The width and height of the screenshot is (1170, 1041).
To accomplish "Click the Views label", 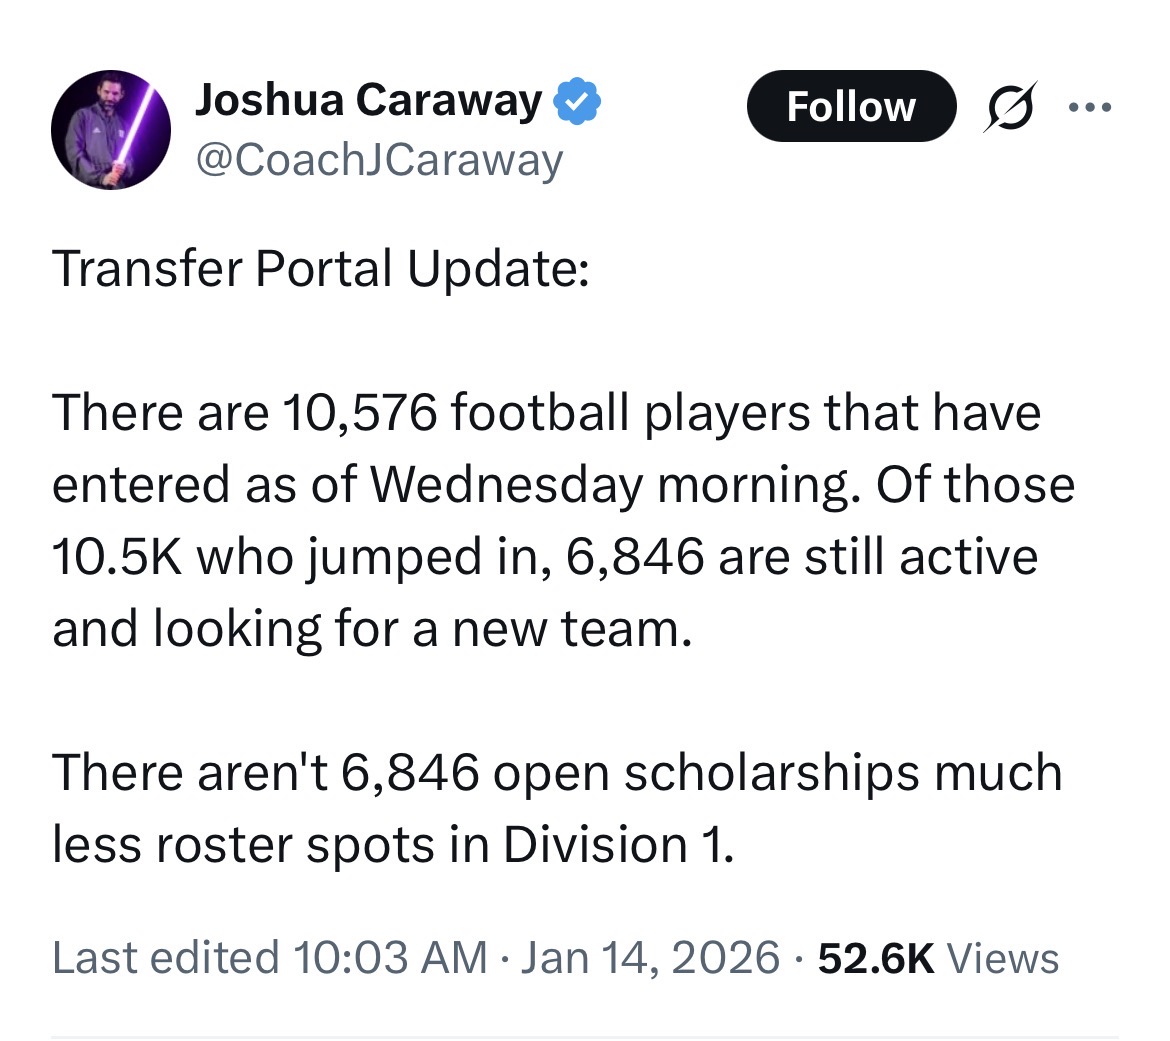I will [1002, 957].
